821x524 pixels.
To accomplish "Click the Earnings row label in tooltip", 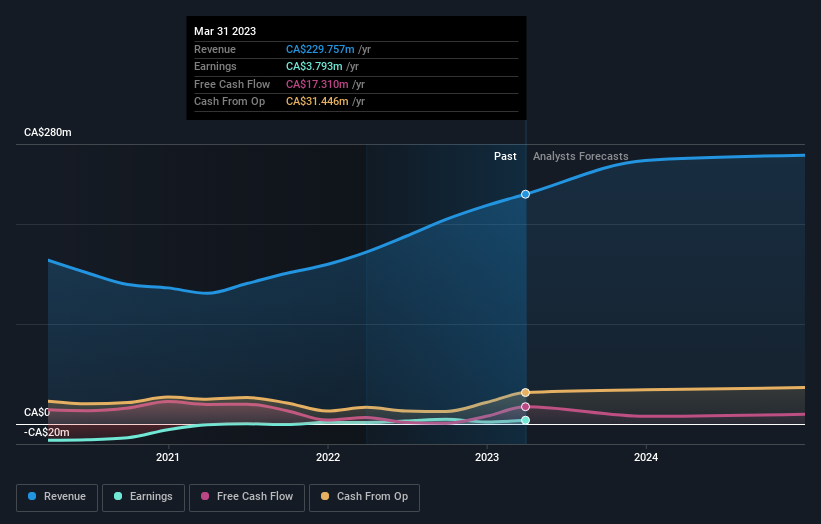I will [x=215, y=66].
